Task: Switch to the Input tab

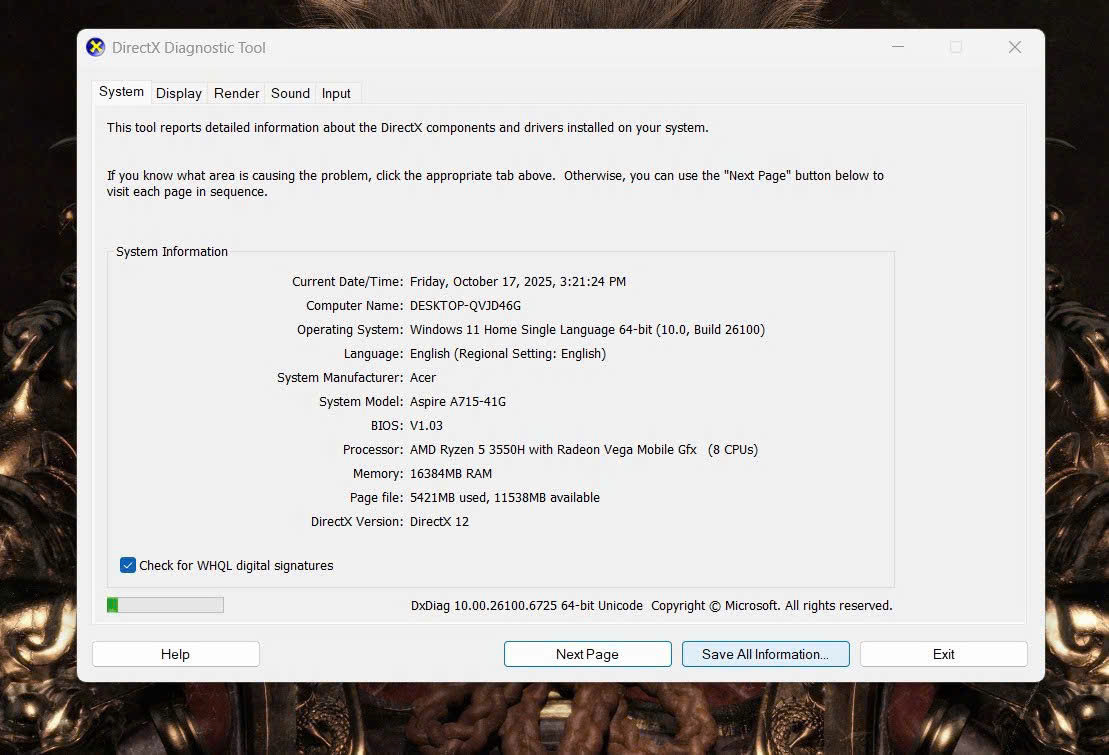Action: (336, 93)
